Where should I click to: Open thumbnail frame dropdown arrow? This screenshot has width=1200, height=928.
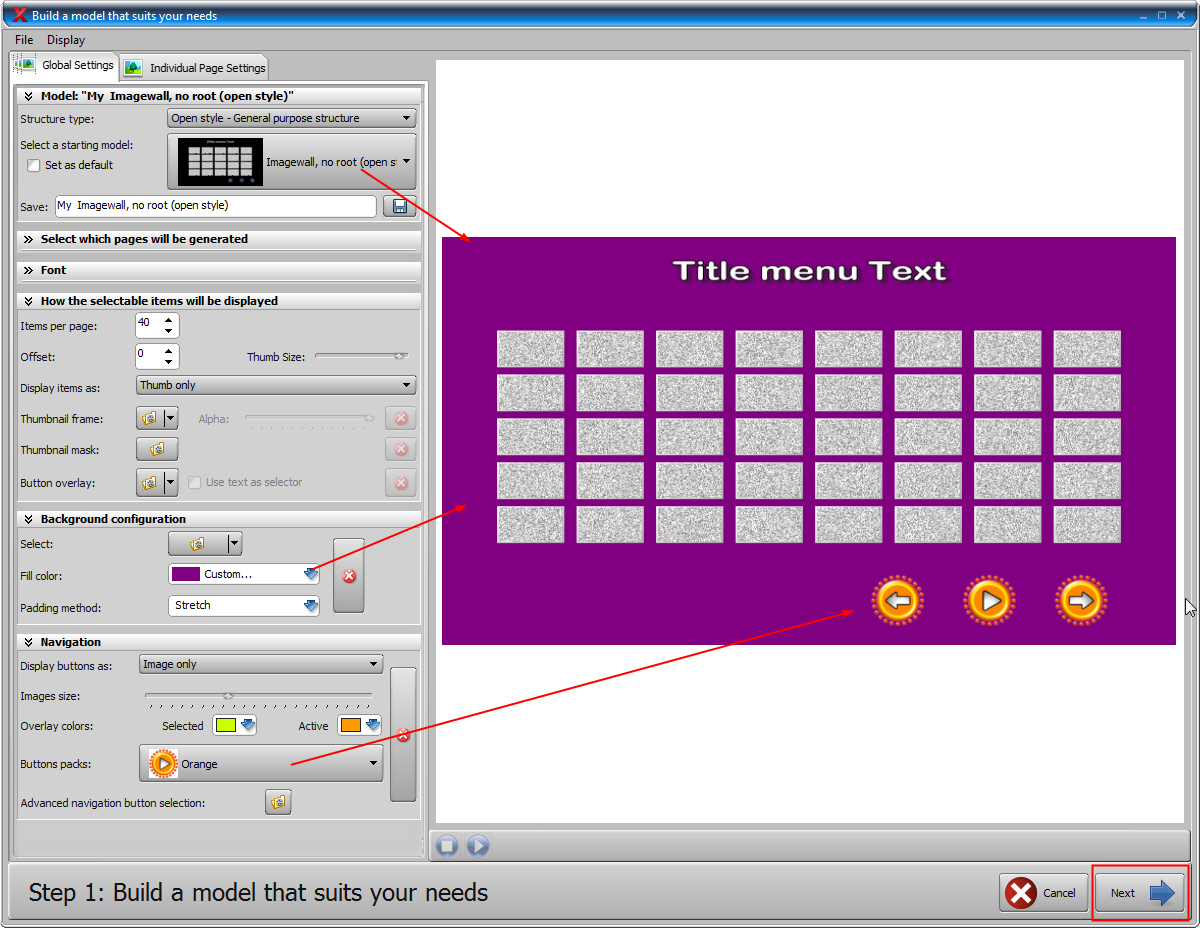(170, 419)
